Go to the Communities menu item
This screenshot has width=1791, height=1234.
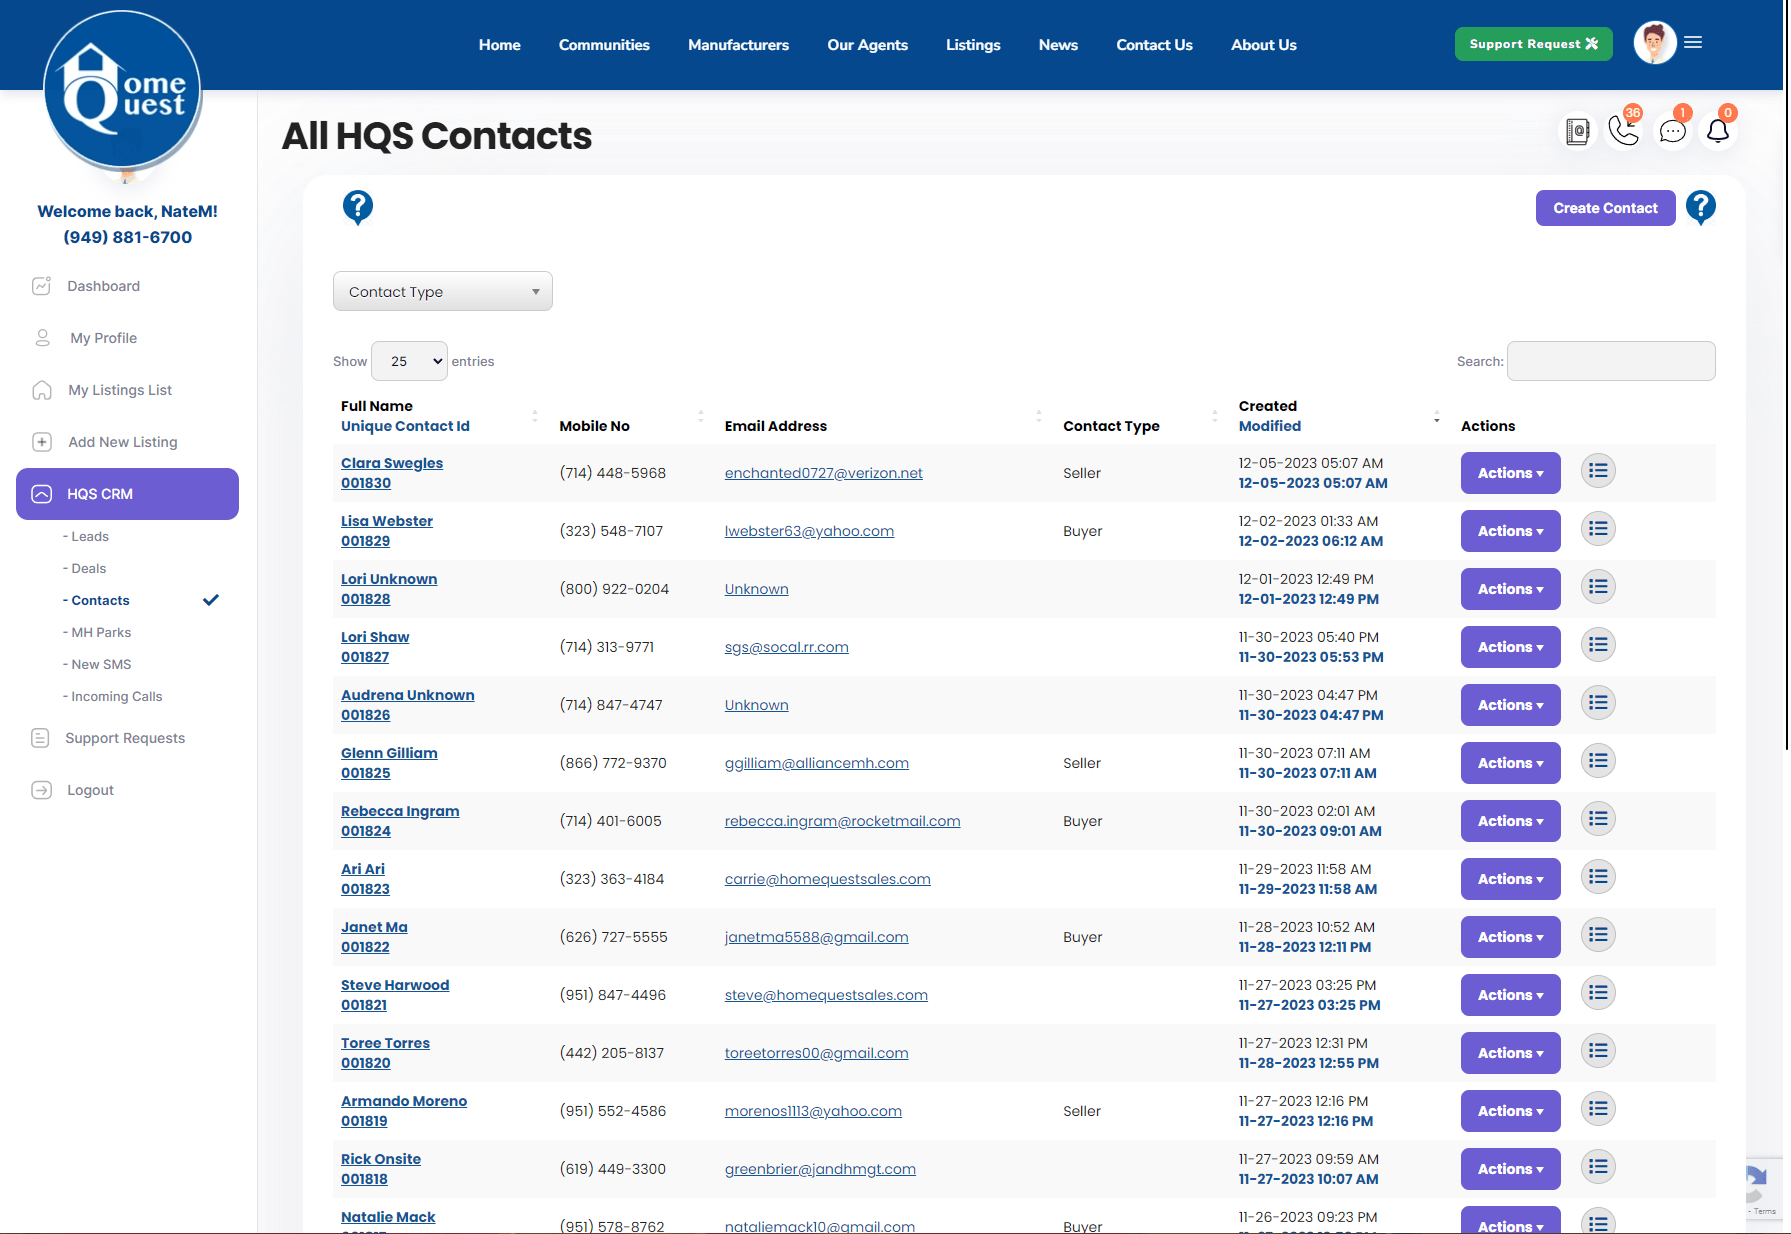[x=604, y=44]
